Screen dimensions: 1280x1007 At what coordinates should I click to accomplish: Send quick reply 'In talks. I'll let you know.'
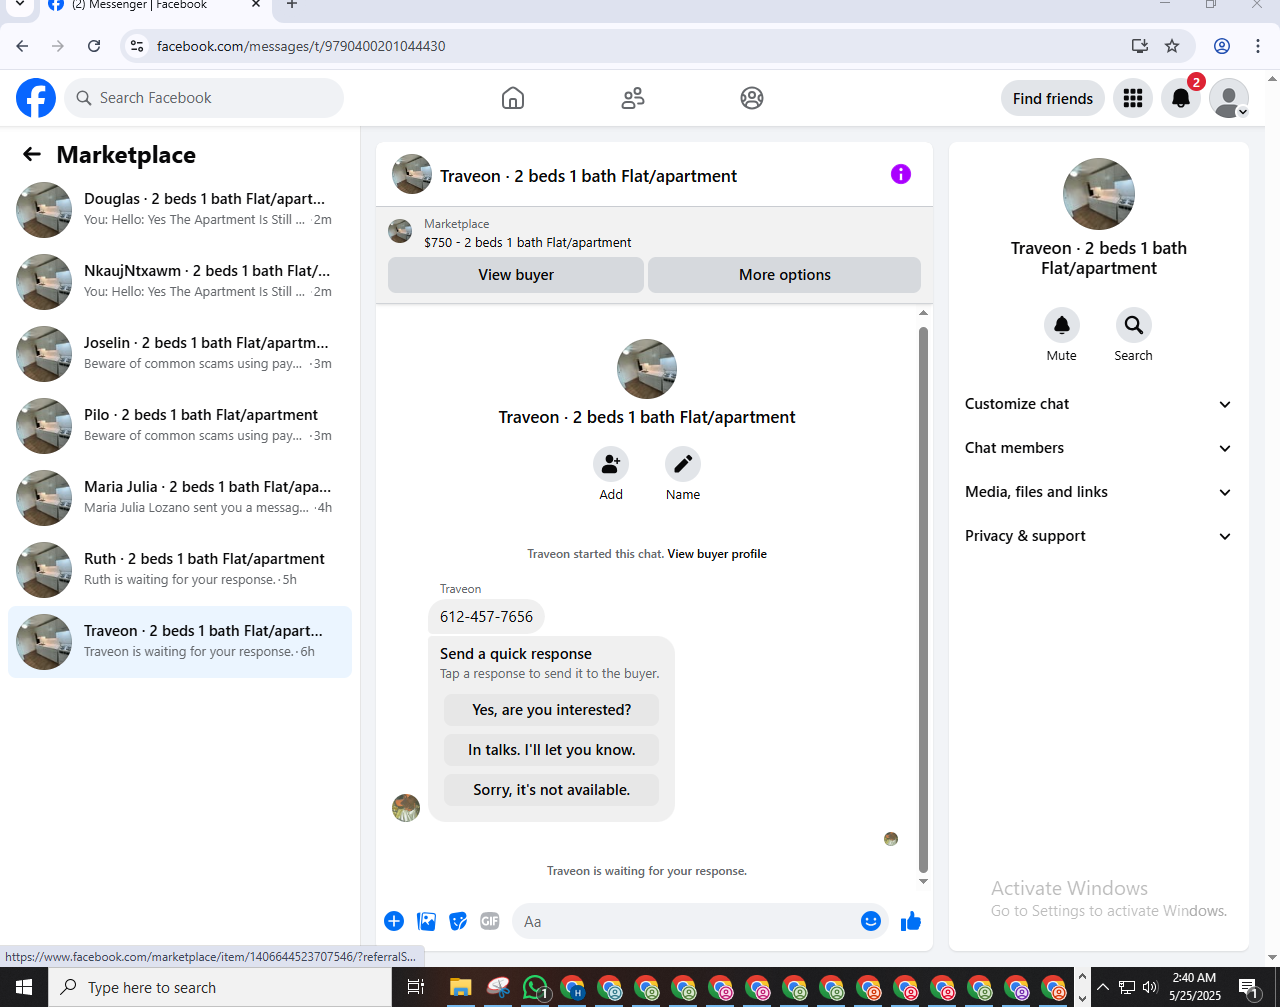[551, 750]
